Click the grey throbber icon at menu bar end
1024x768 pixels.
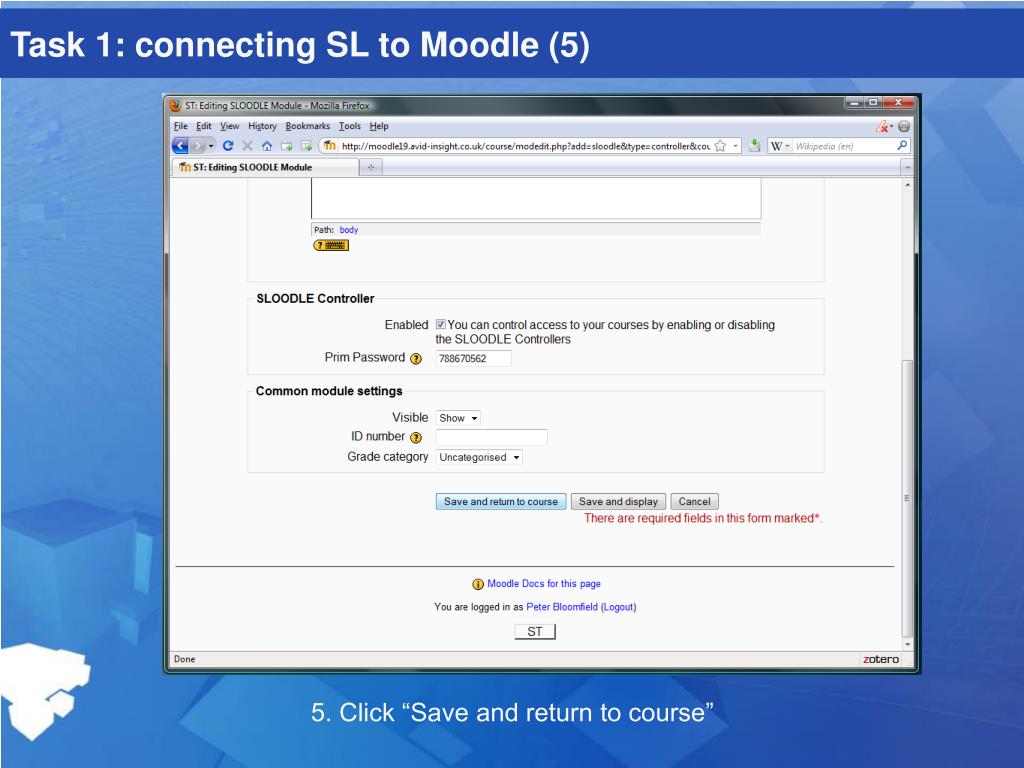click(x=904, y=126)
